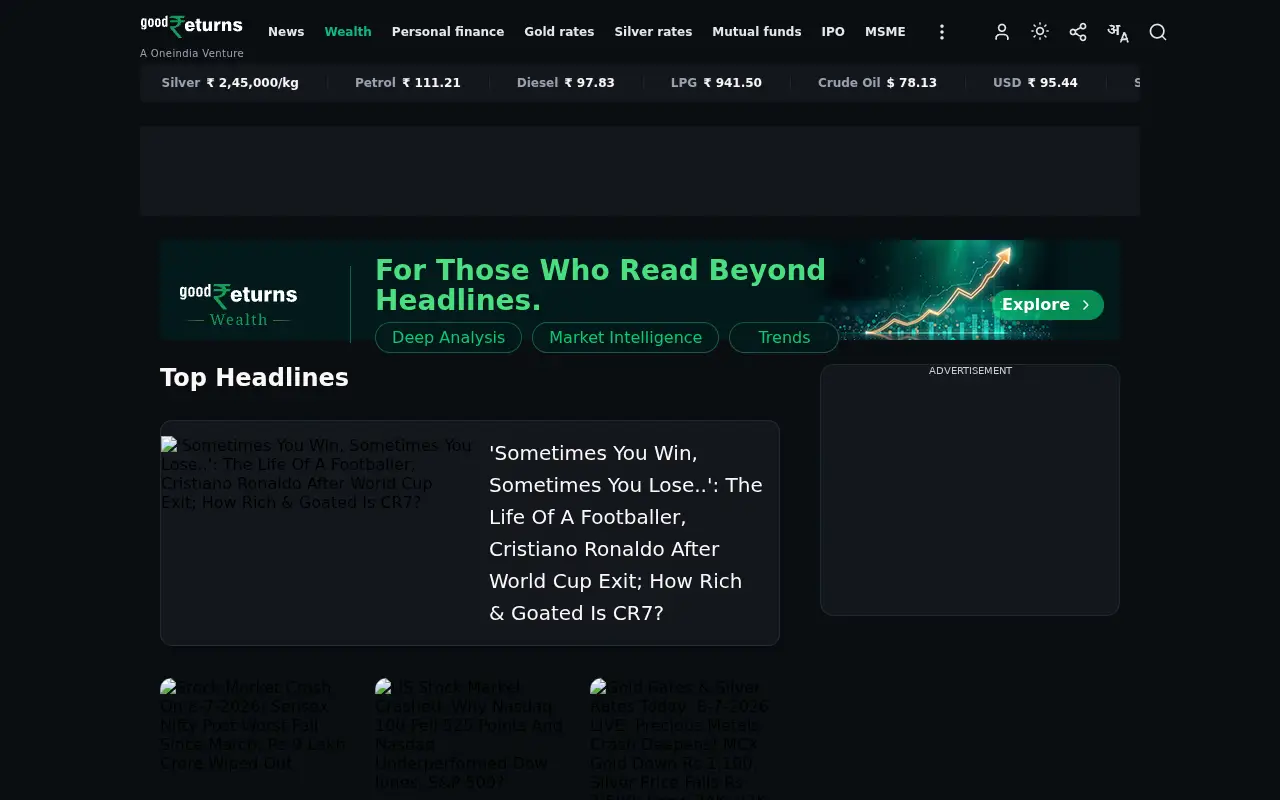
Task: Open the language selector icon
Action: [1118, 32]
